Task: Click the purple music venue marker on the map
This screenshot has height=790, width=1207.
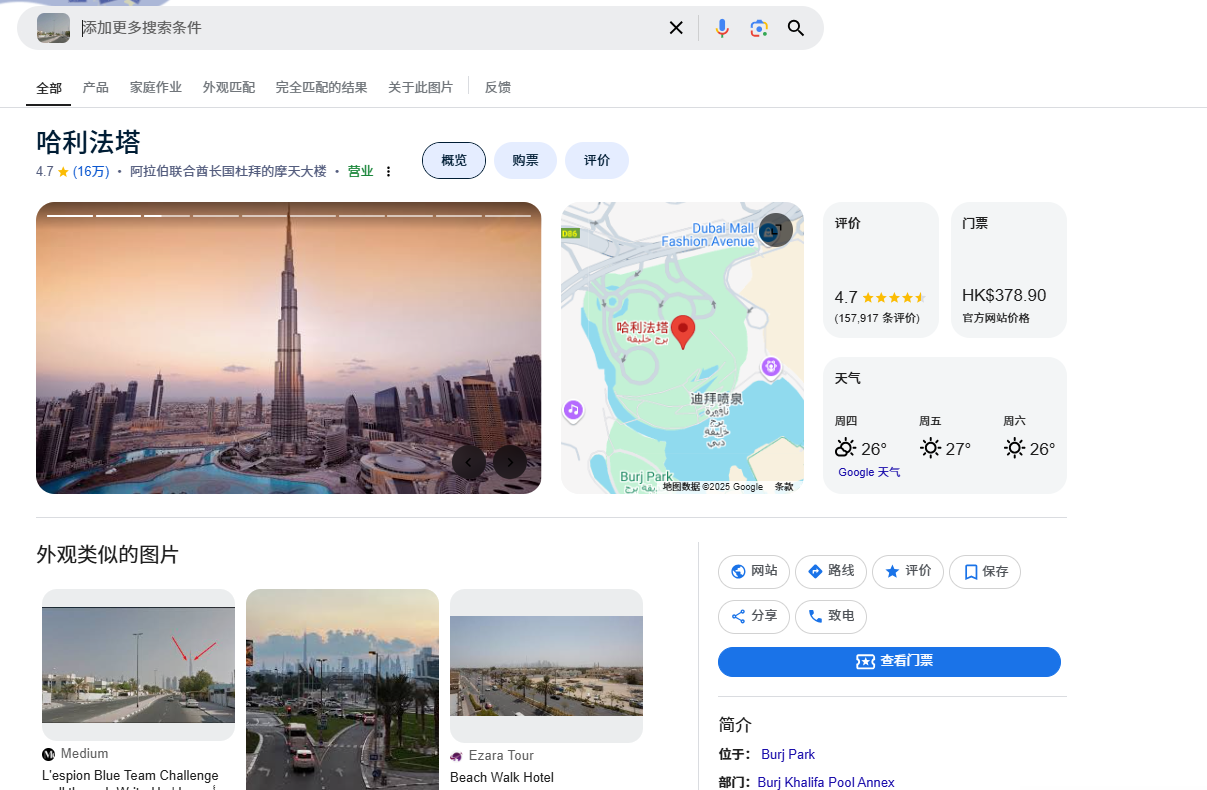Action: pyautogui.click(x=573, y=410)
